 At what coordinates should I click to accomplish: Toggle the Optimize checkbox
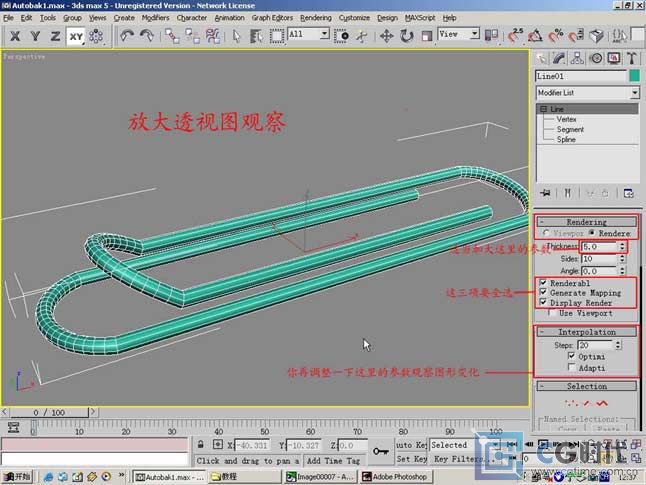click(571, 356)
